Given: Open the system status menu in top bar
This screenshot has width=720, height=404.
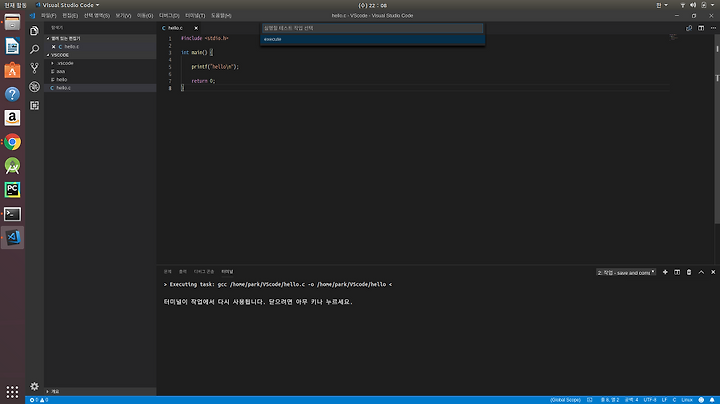Looking at the screenshot, I should coord(697,5).
